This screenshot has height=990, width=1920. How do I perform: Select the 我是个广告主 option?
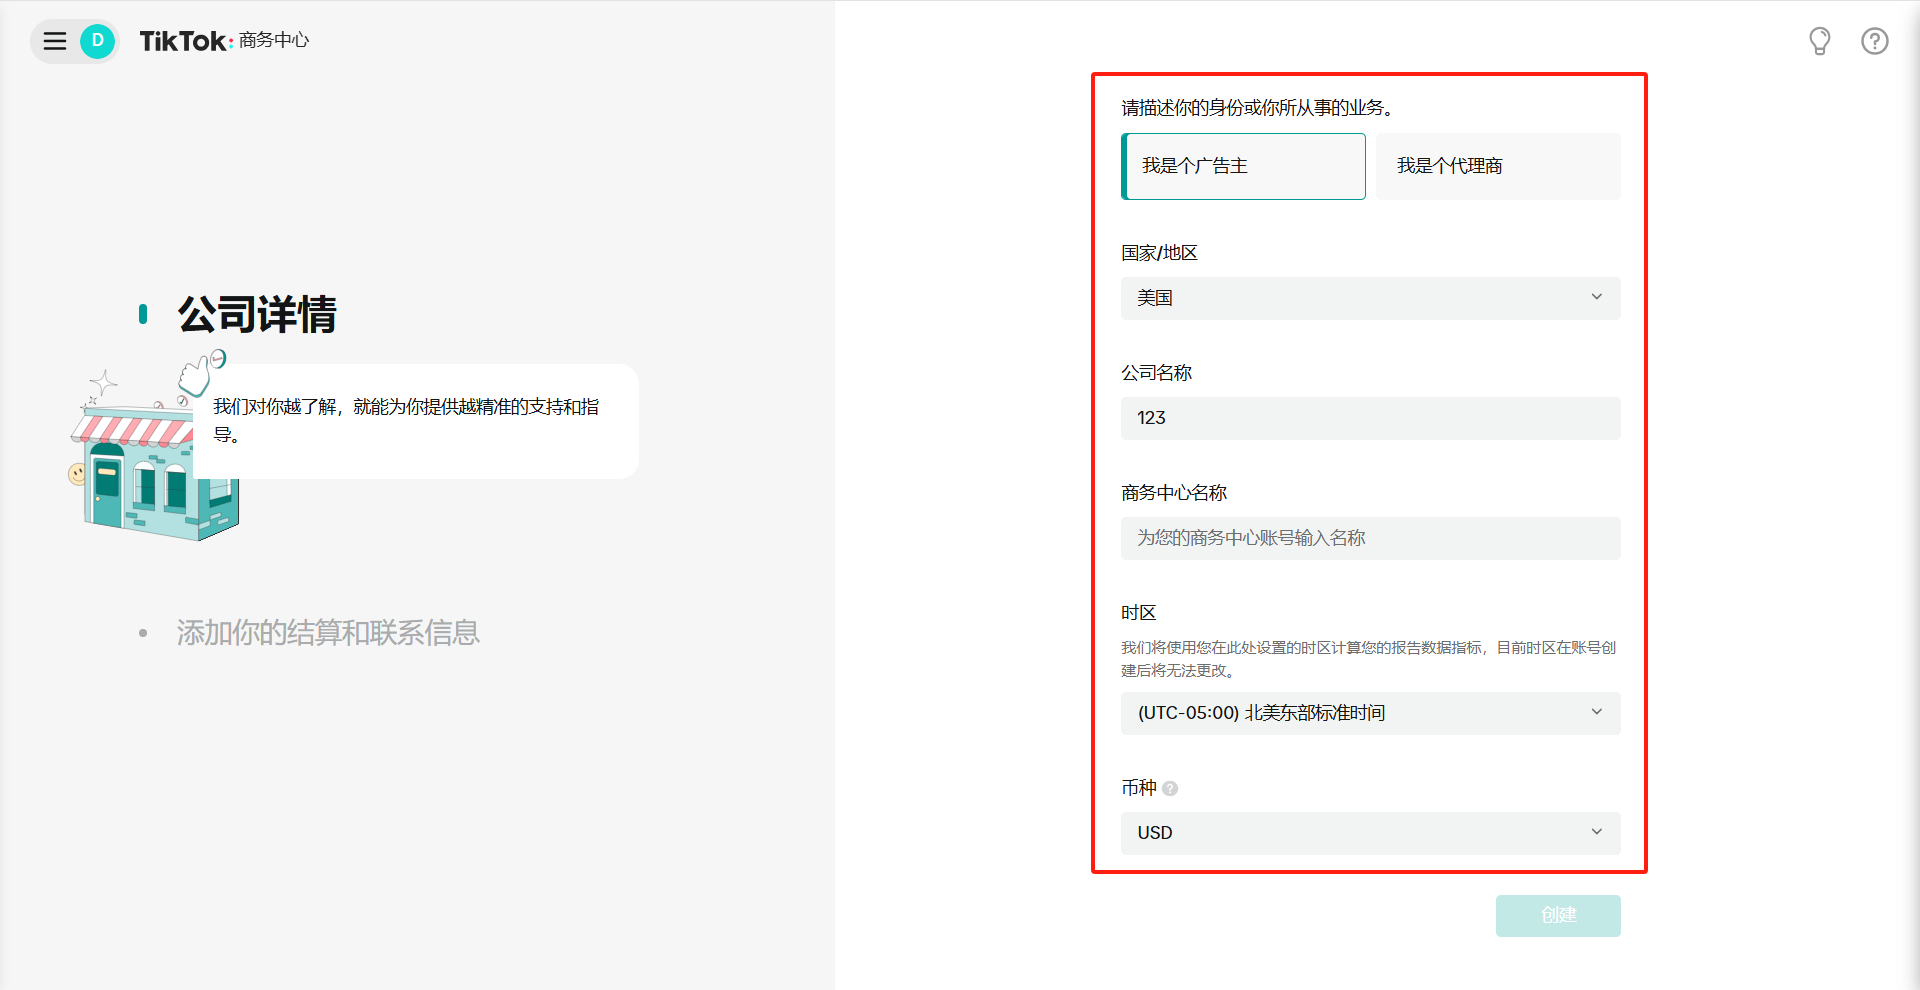1243,166
